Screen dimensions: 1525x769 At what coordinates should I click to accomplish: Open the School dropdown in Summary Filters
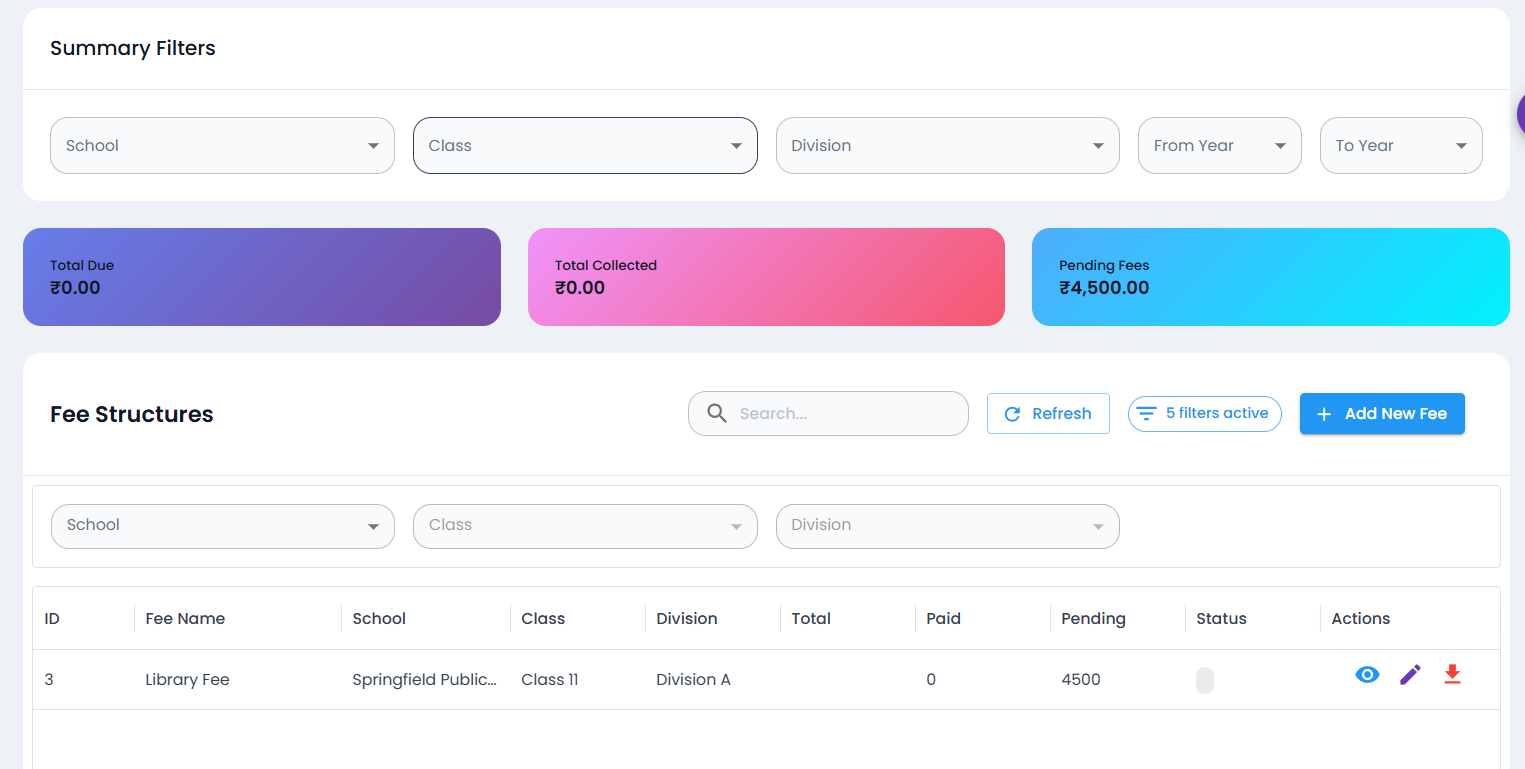pos(222,145)
